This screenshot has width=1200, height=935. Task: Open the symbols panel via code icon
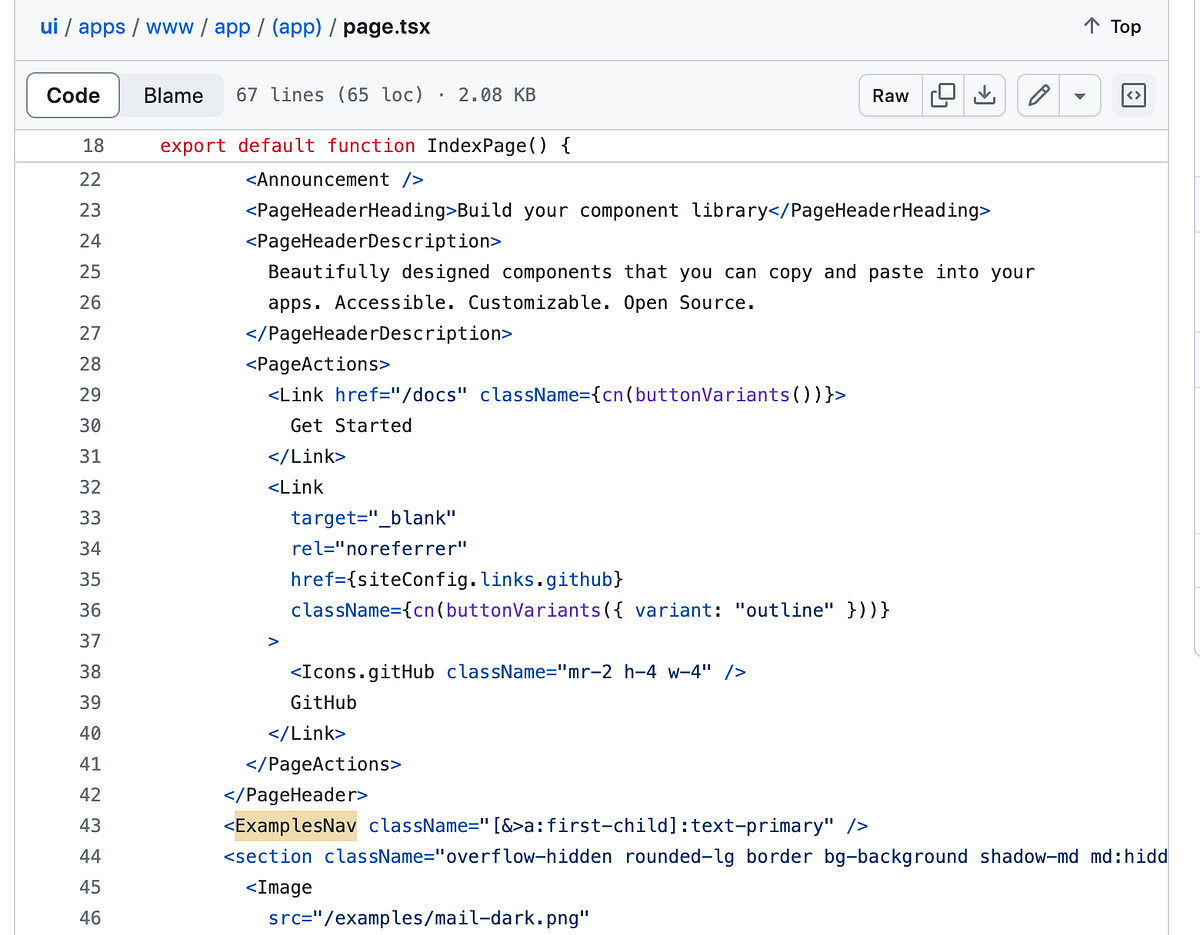click(x=1134, y=95)
